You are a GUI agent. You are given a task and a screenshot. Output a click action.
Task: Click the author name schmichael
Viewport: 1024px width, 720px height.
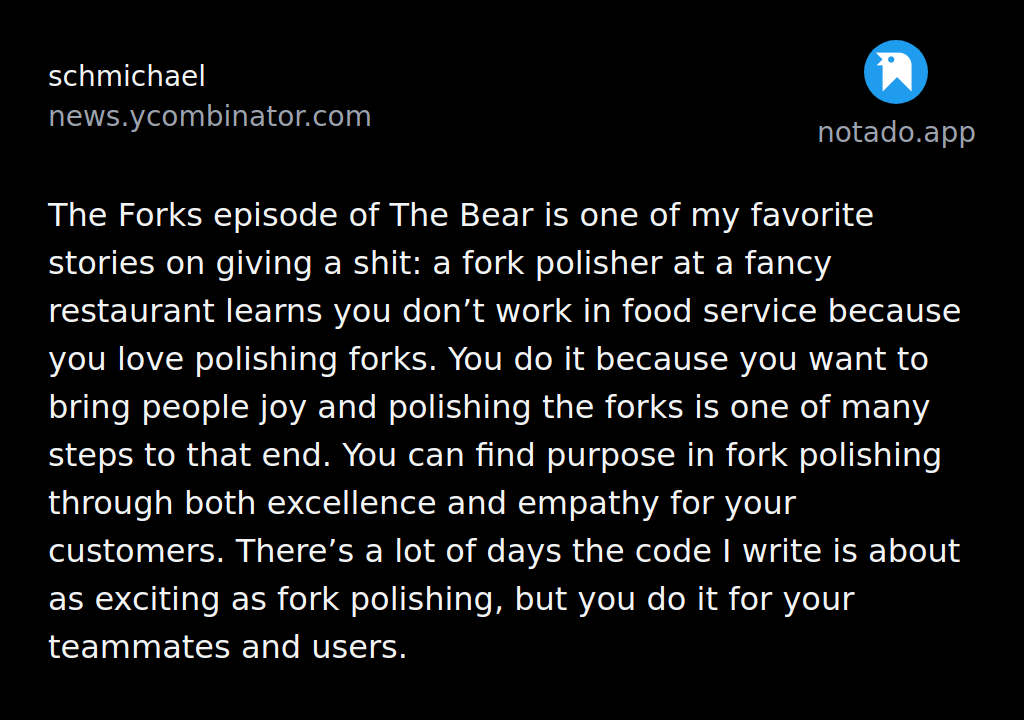click(x=127, y=77)
